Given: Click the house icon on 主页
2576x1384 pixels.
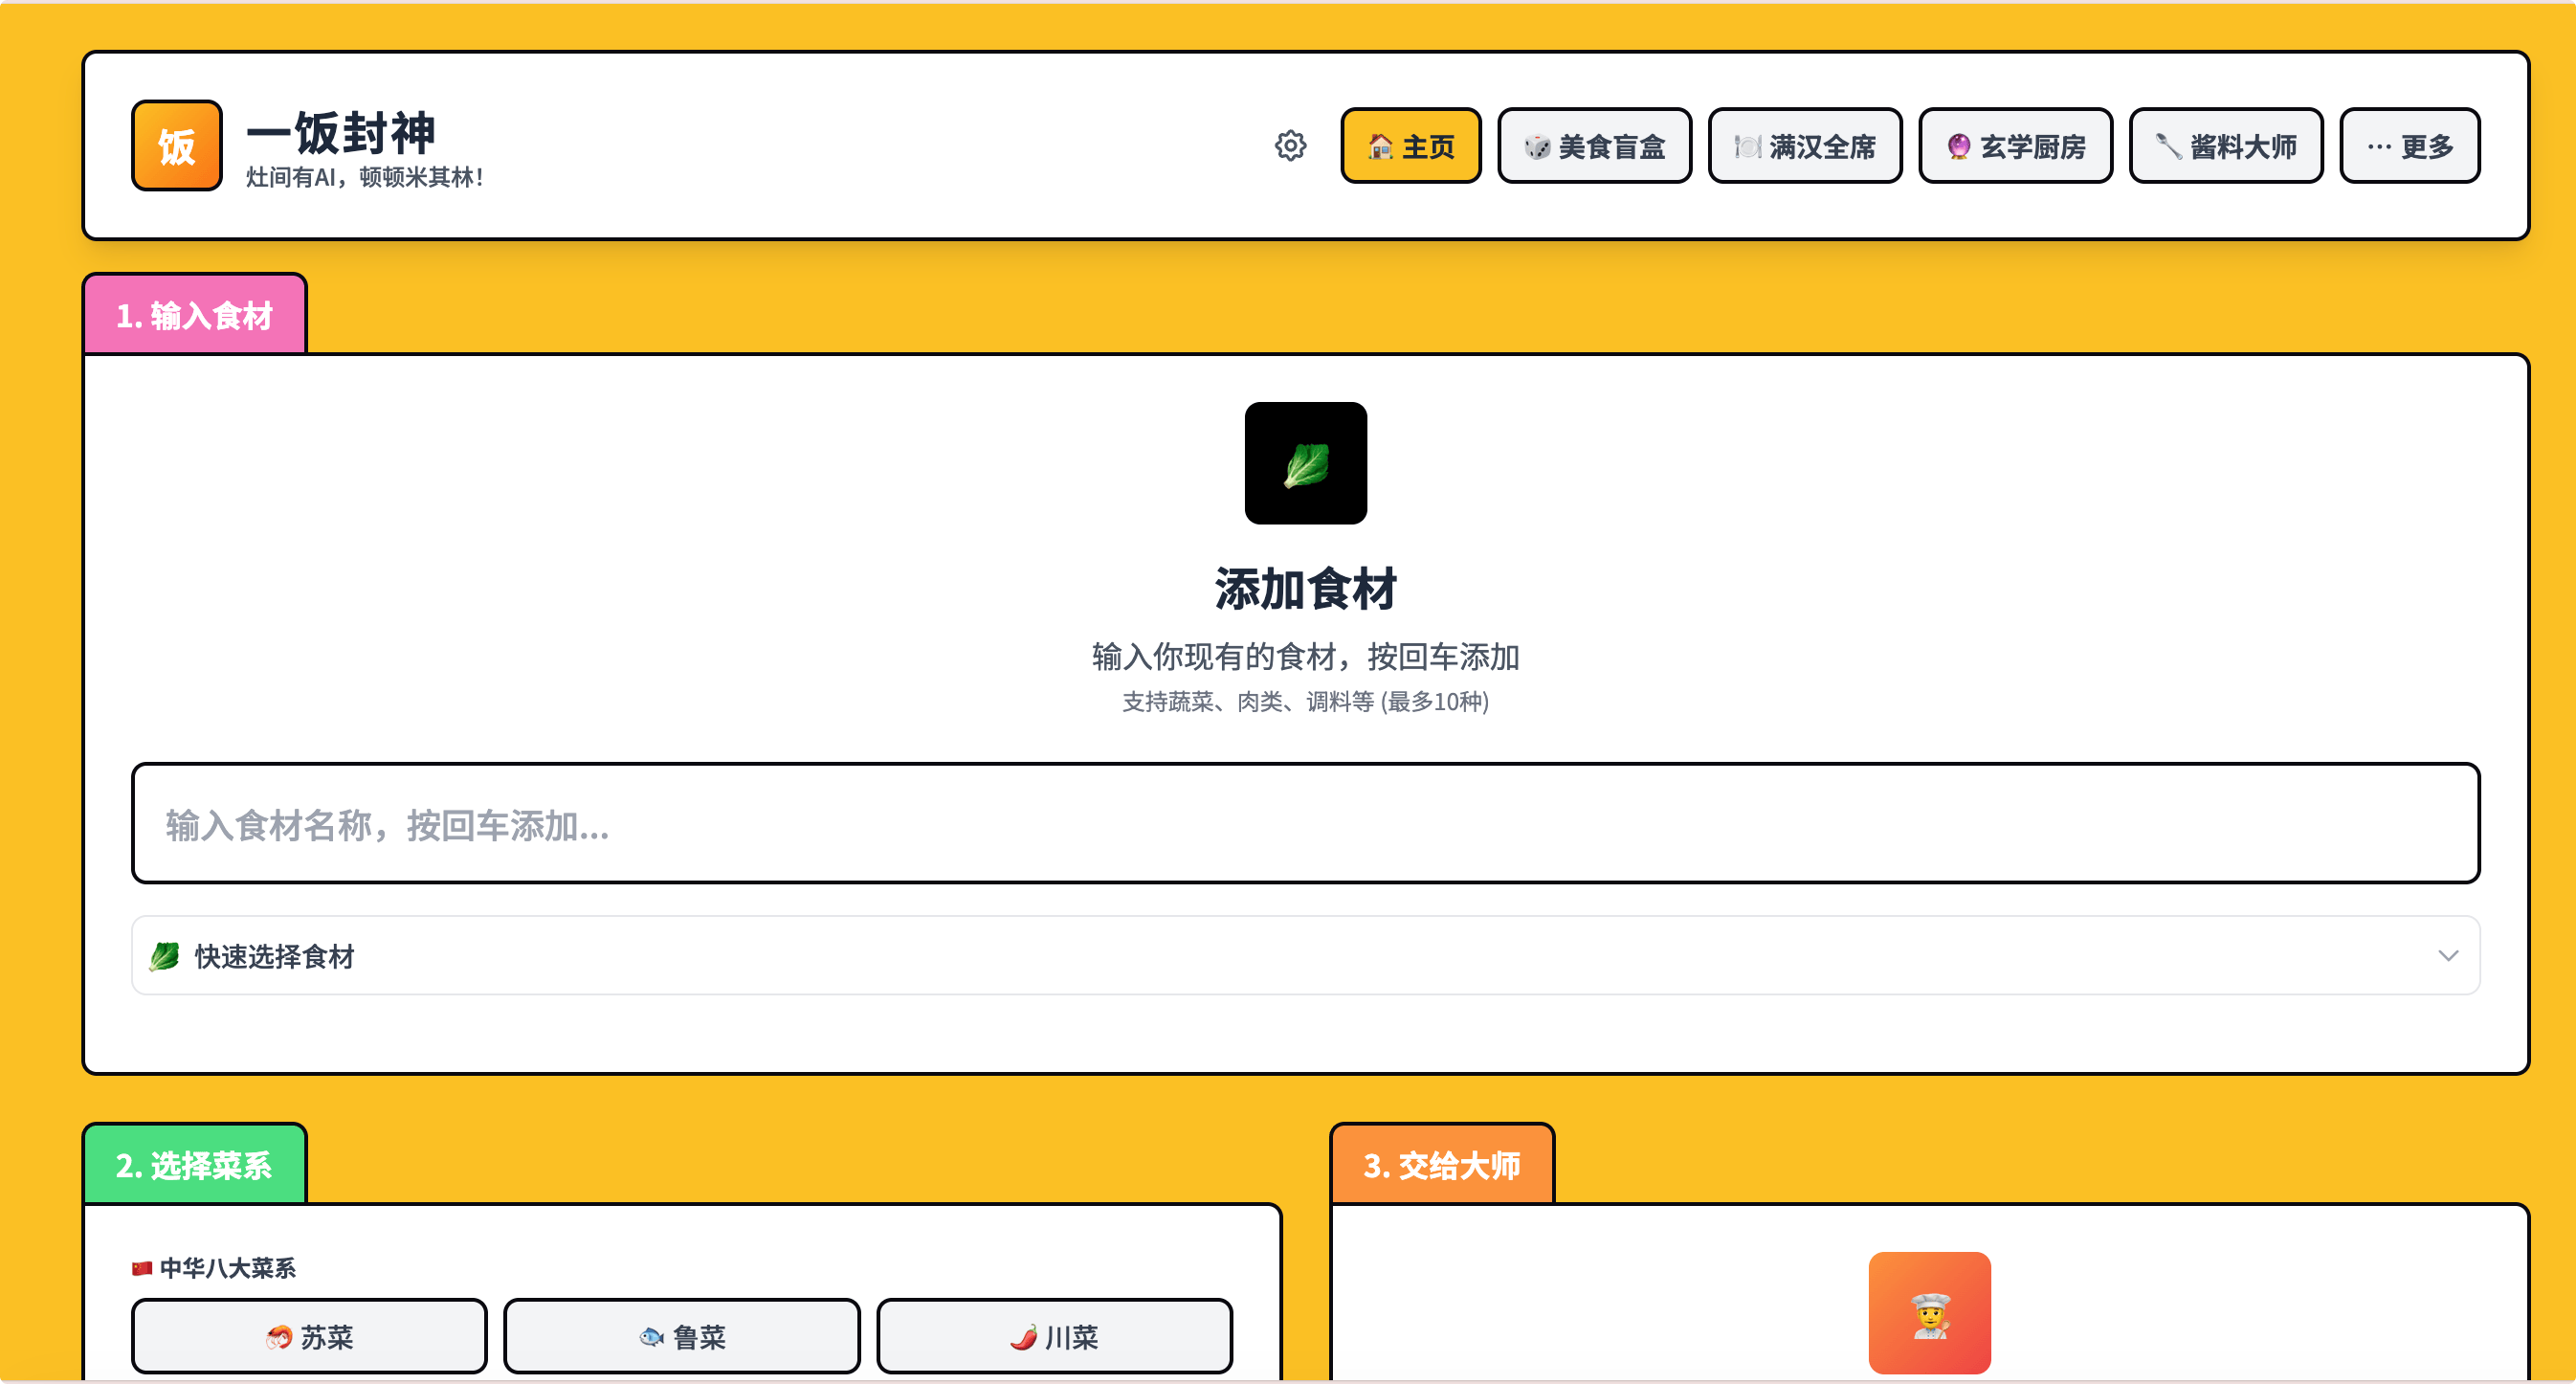Looking at the screenshot, I should point(1380,147).
